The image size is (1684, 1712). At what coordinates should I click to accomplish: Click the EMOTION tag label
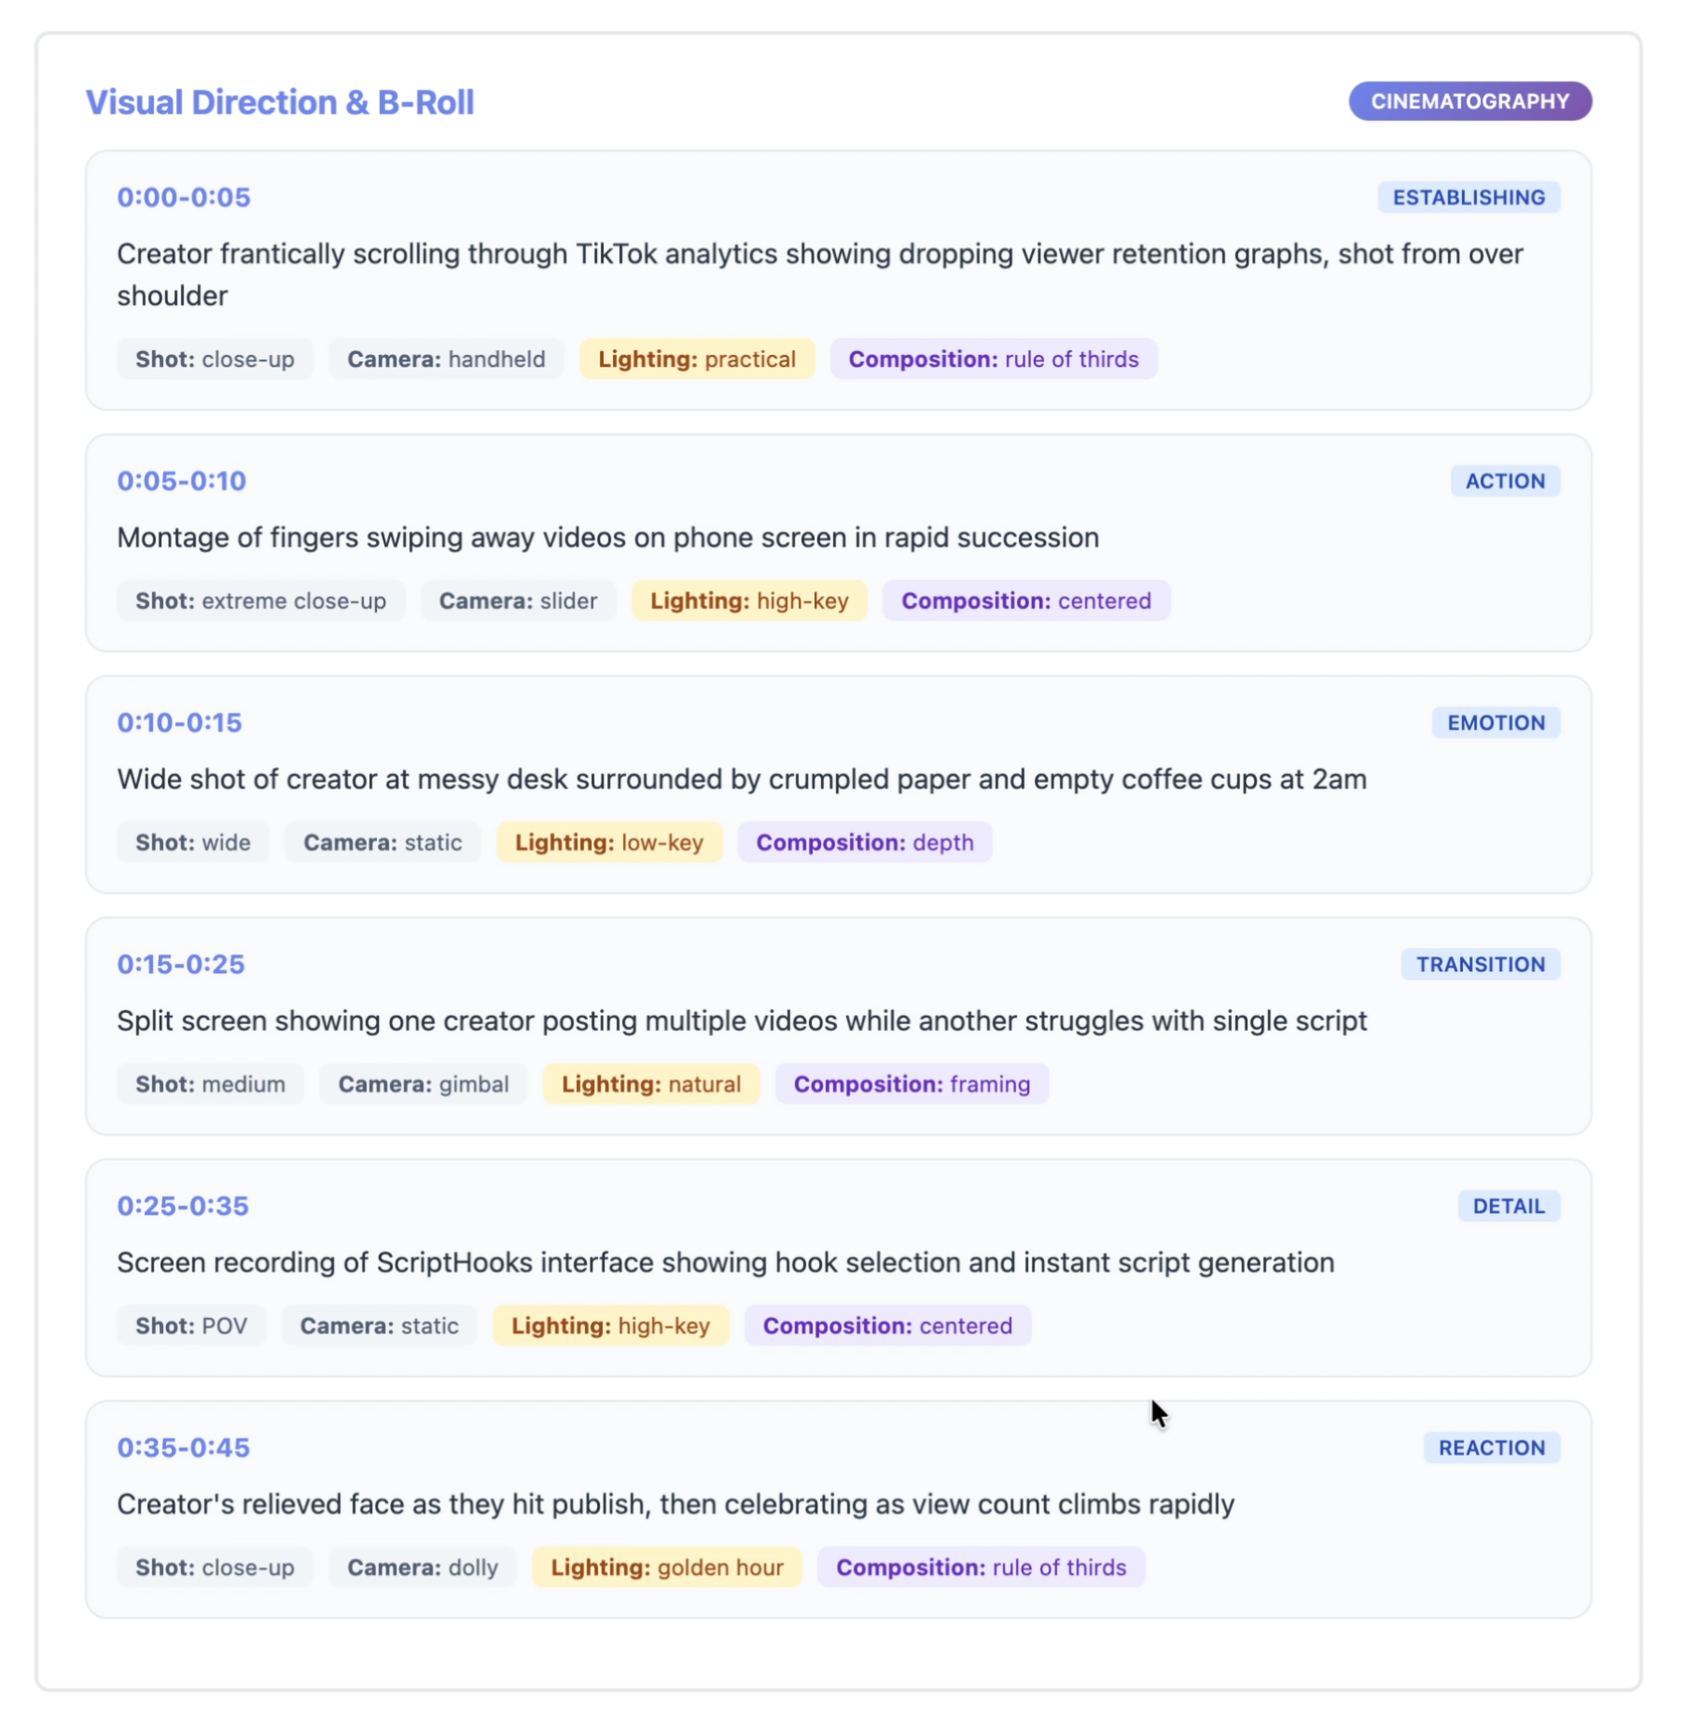1494,722
